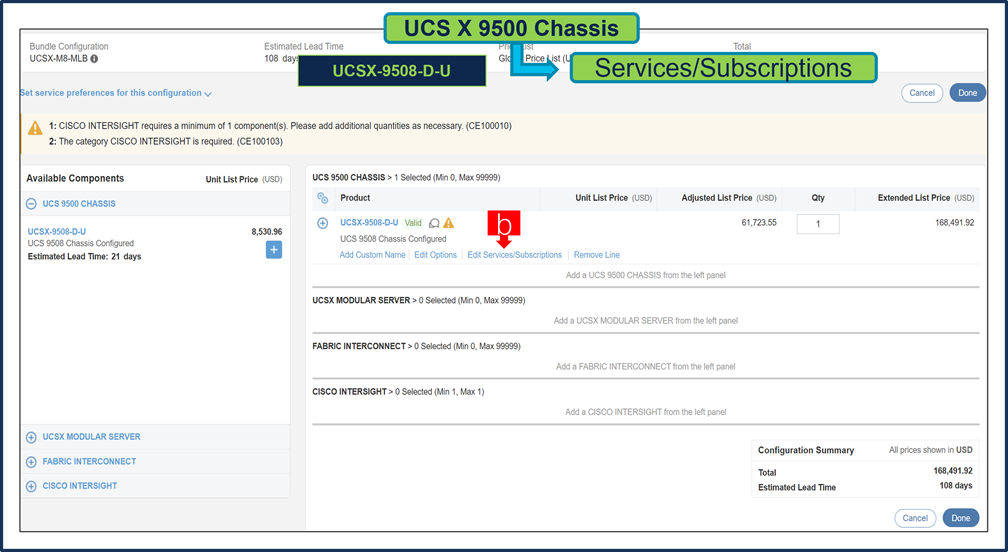Add UCSX-9508-D-U with the blue plus button
Screen dimensions: 1008x552
coord(274,250)
